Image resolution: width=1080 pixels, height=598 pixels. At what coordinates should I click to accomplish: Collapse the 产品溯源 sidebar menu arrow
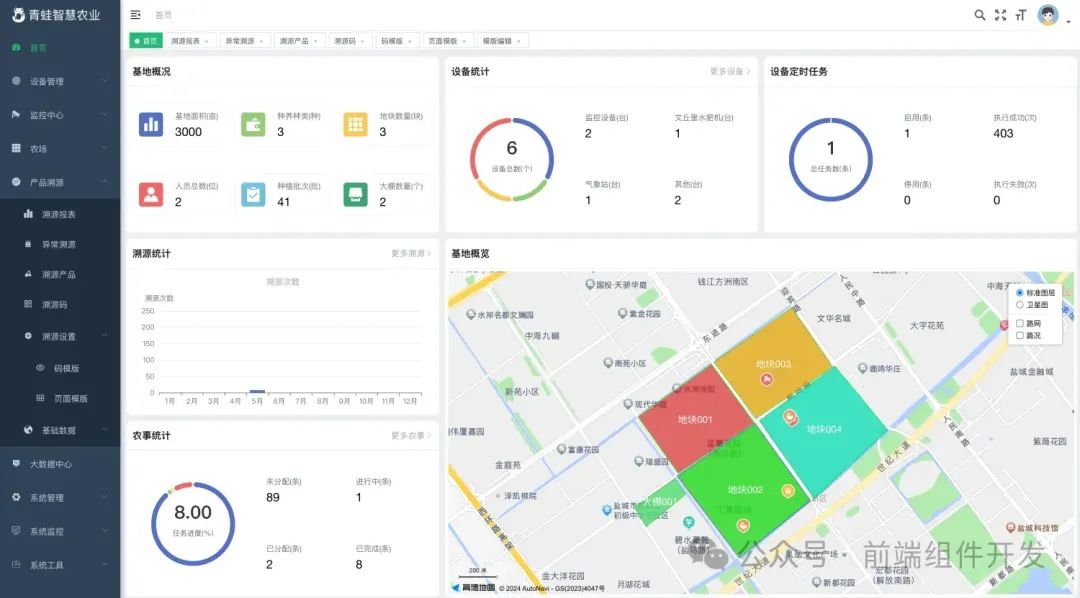tap(105, 182)
